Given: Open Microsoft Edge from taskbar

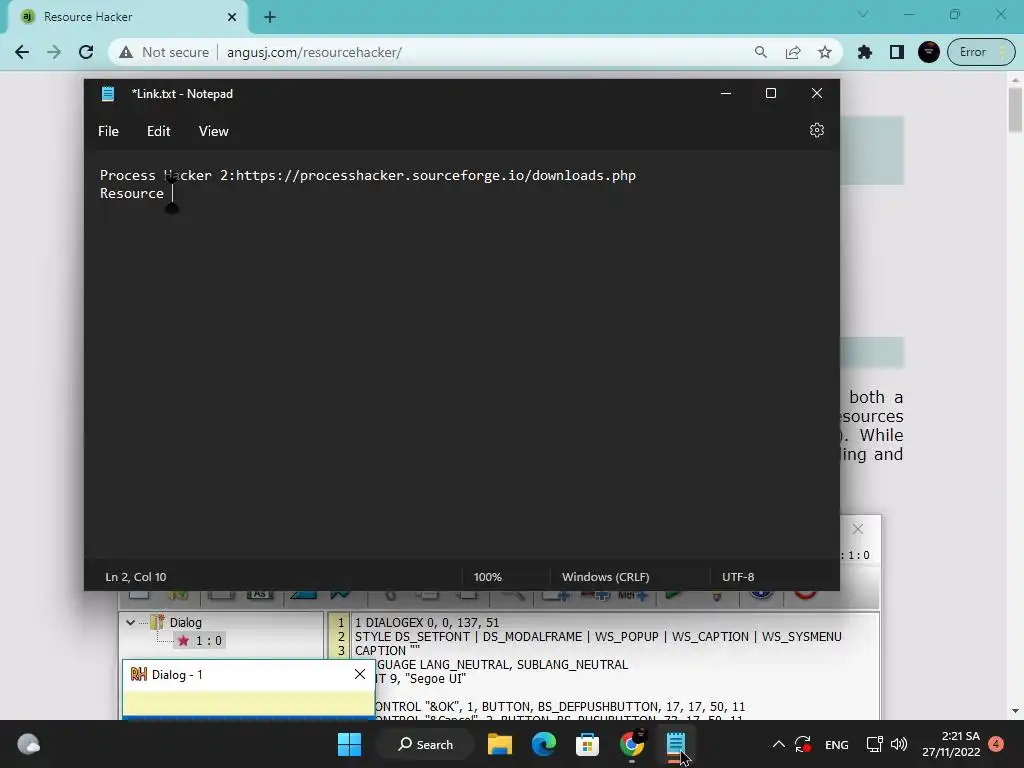Looking at the screenshot, I should point(543,744).
